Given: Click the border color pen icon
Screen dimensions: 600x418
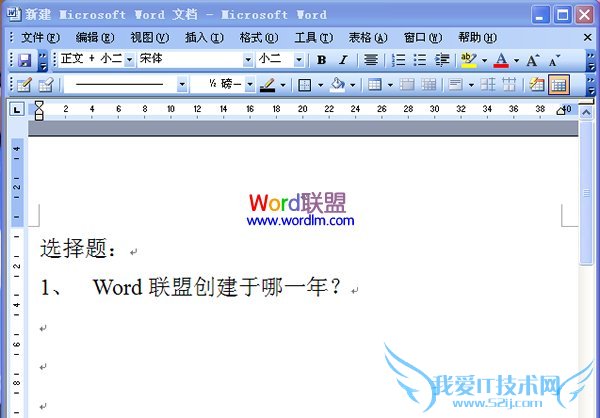Looking at the screenshot, I should (x=267, y=85).
